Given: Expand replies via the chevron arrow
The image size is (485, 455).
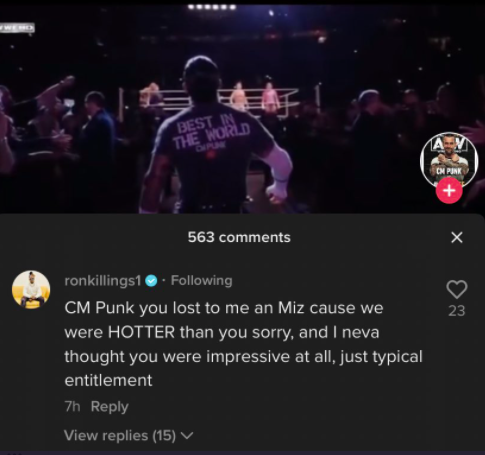Looking at the screenshot, I should coord(187,435).
